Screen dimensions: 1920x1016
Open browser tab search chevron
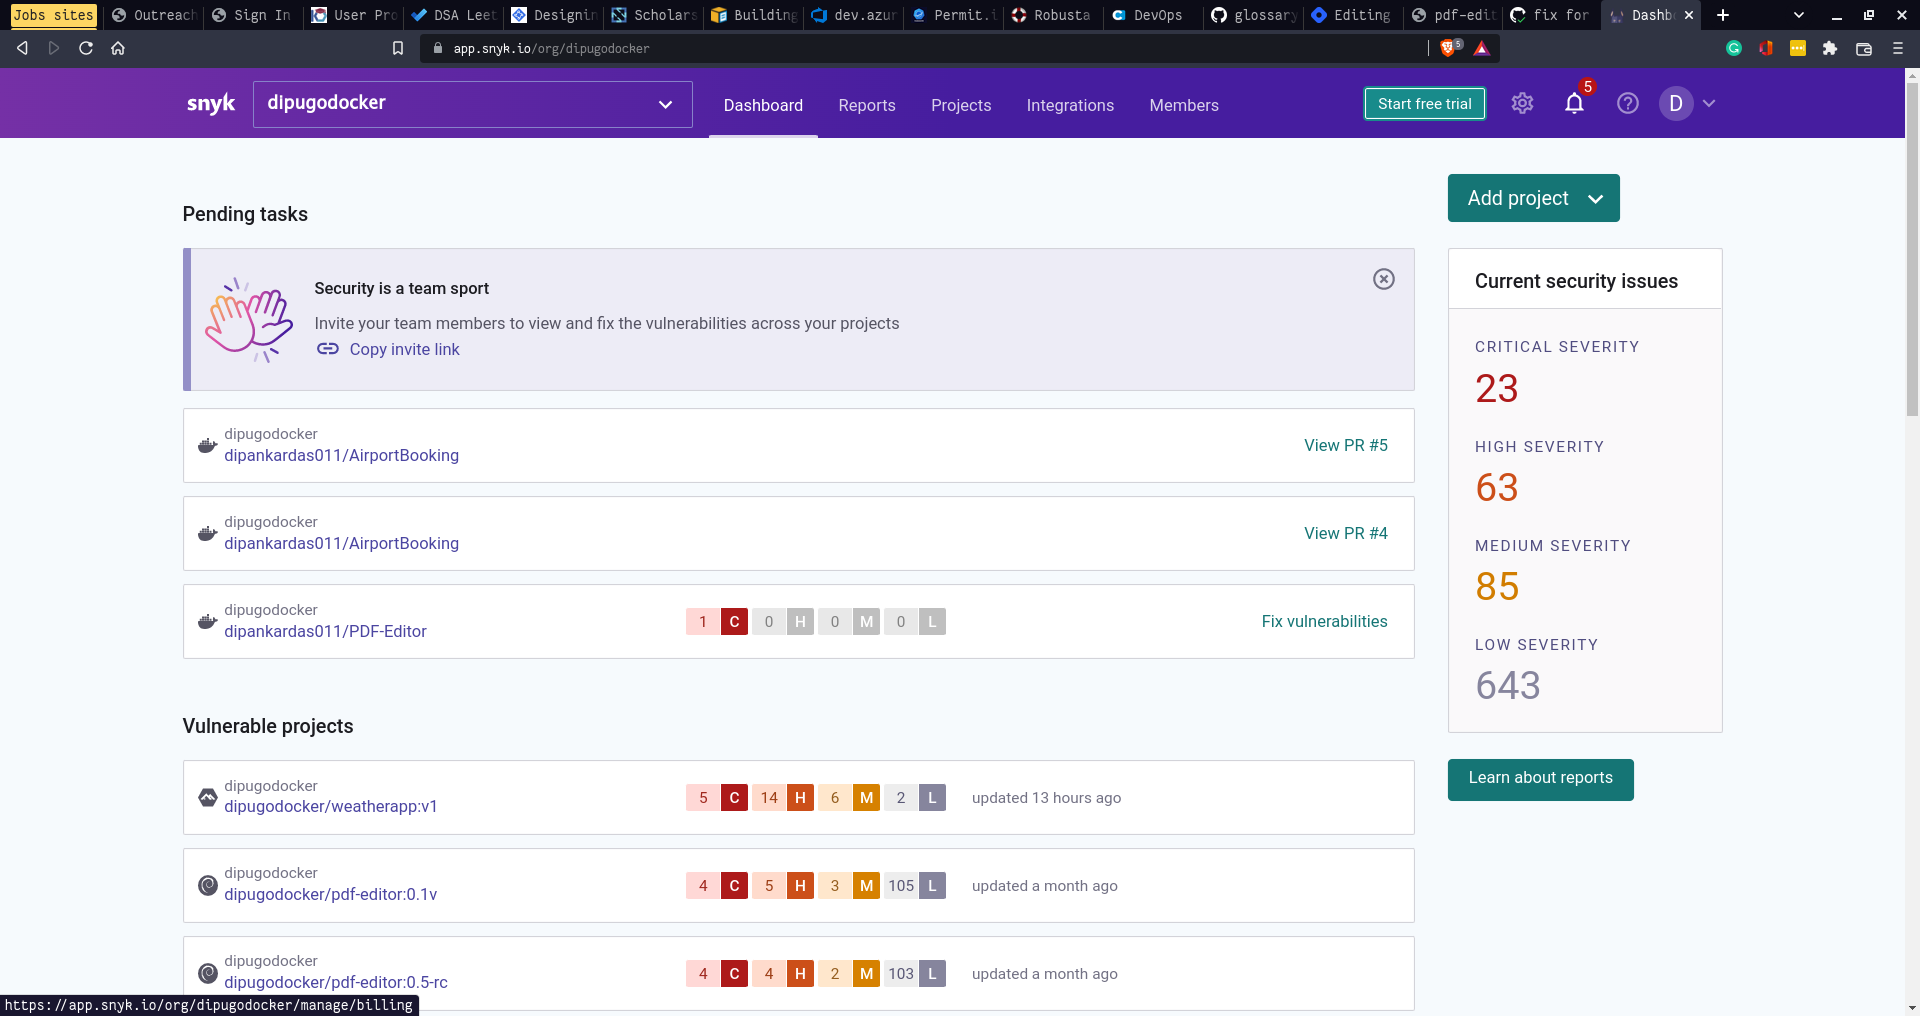[x=1798, y=15]
